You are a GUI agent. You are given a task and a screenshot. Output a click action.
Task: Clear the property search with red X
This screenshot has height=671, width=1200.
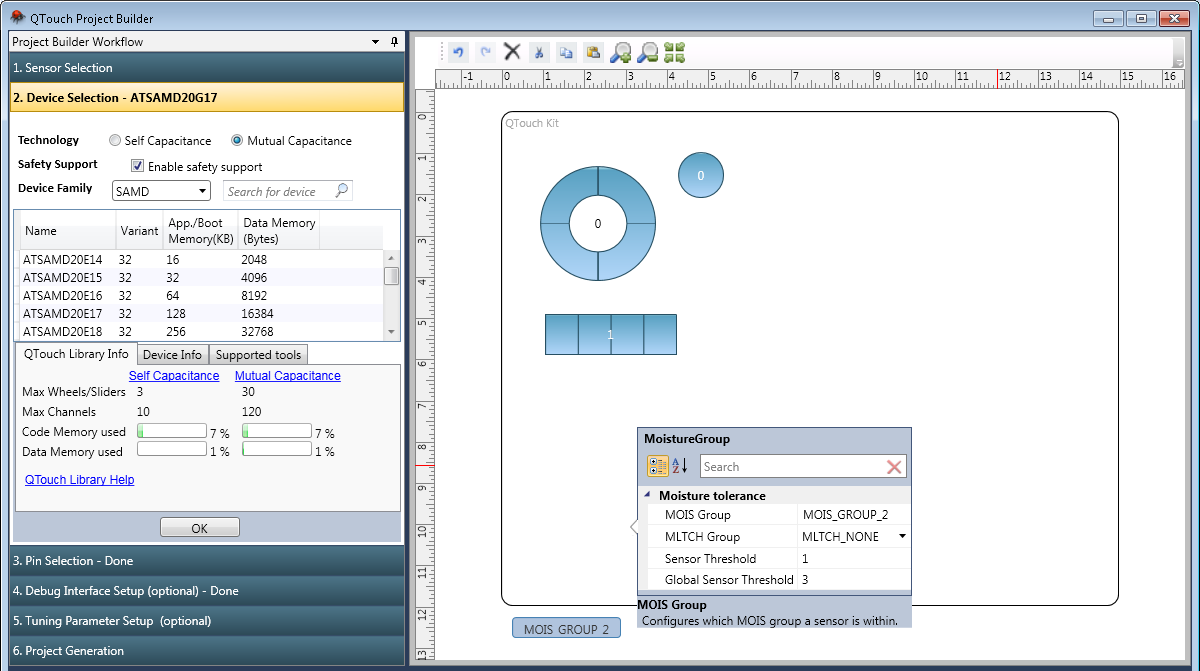(894, 467)
